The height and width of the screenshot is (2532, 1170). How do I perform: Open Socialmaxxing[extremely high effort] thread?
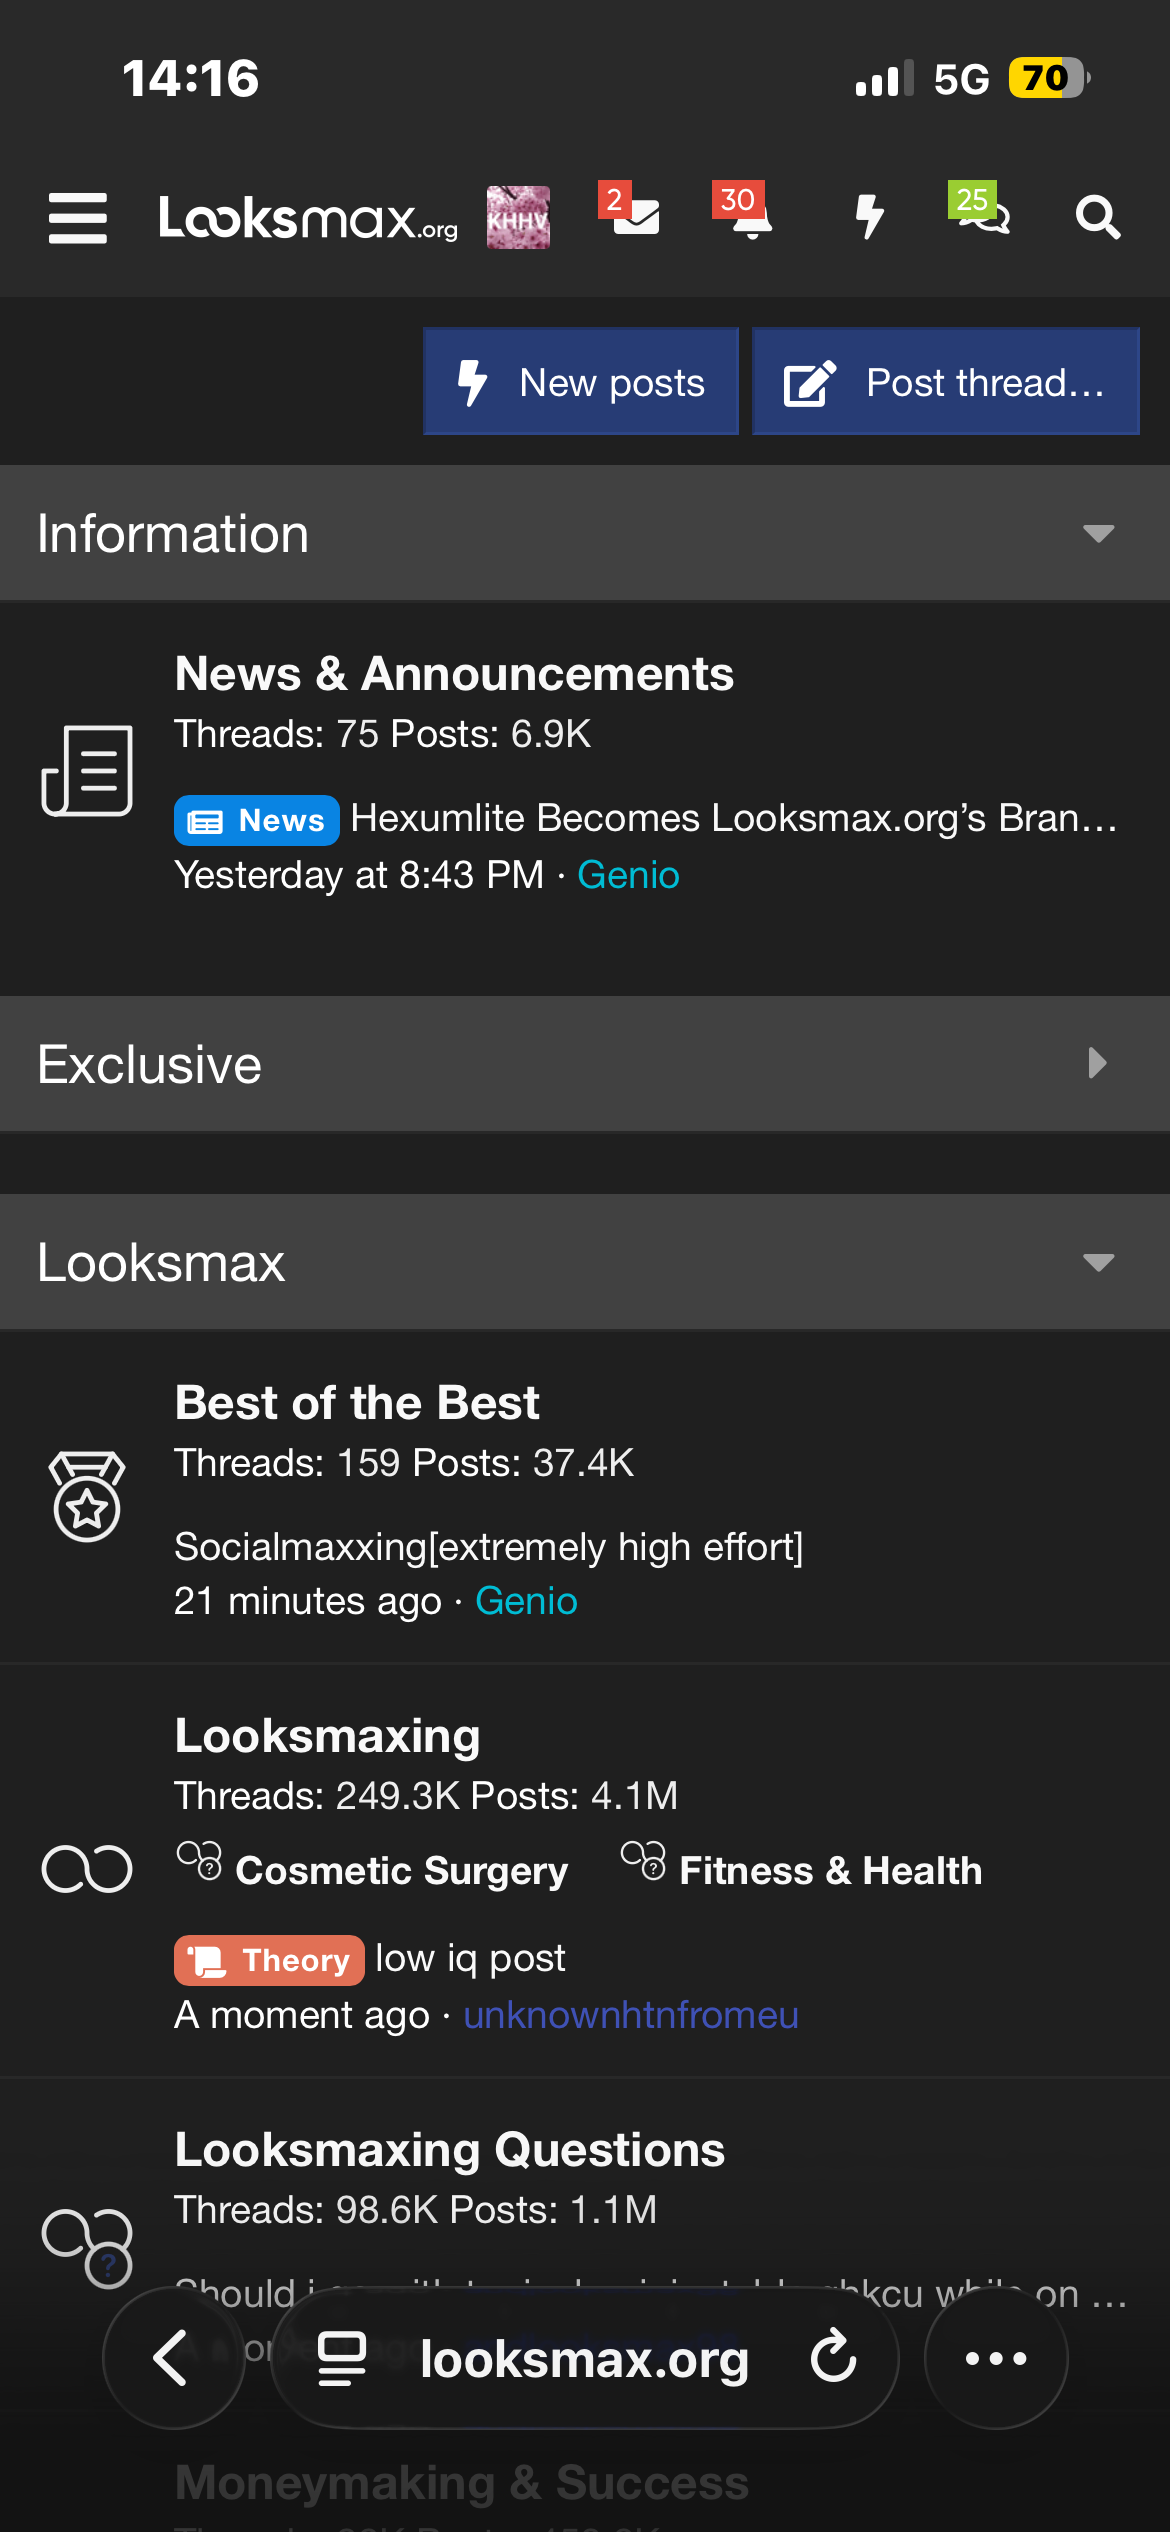click(489, 1547)
